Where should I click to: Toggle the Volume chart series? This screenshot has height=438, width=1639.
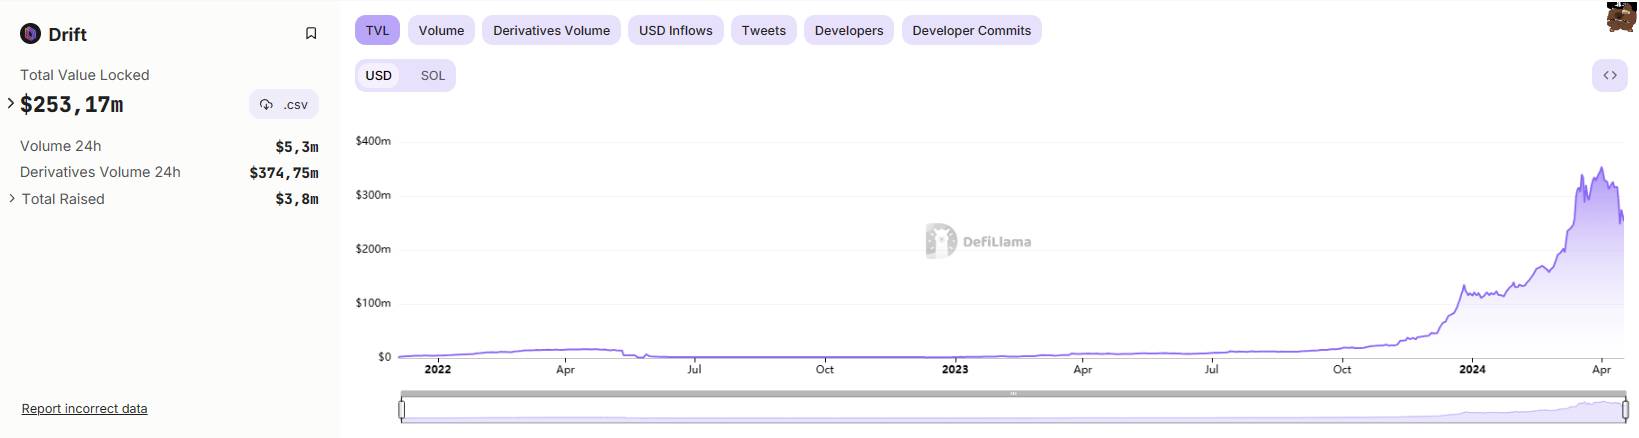(441, 30)
